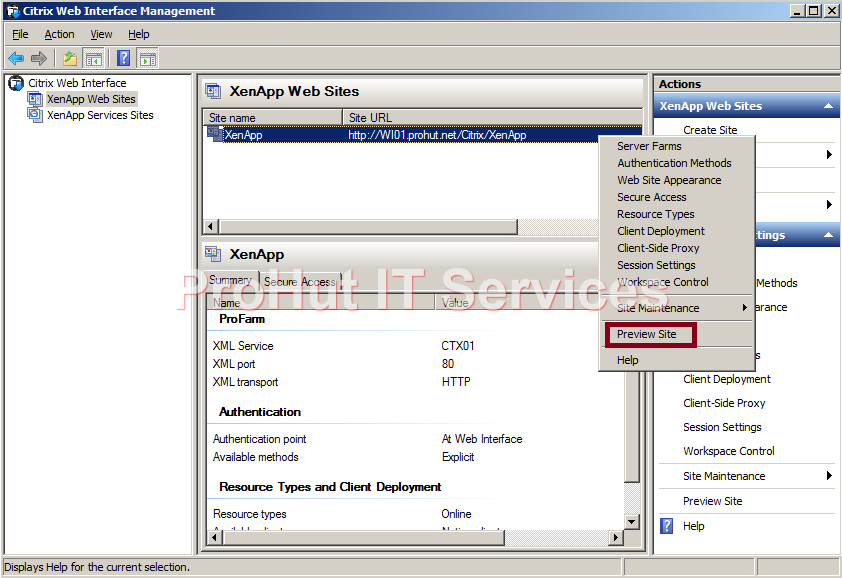
Task: Select Web Site Appearance in context menu
Action: tap(669, 180)
